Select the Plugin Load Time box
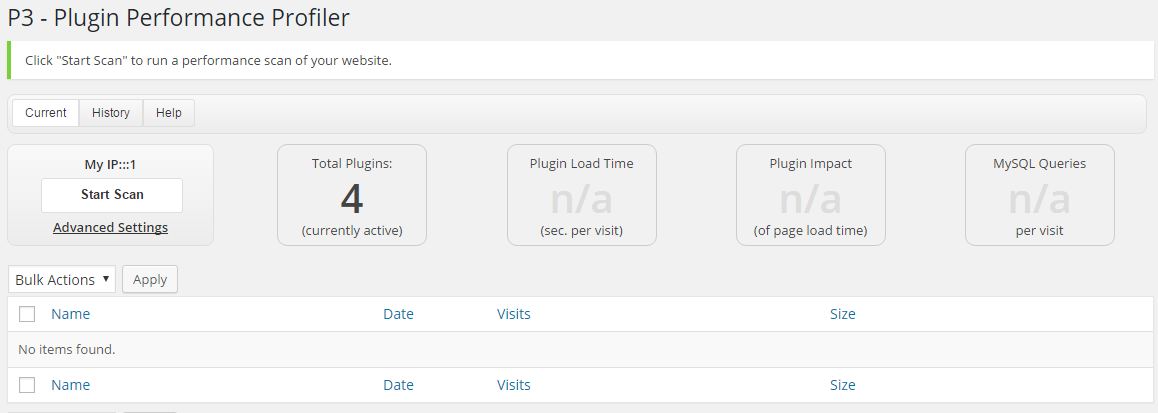 [x=581, y=195]
